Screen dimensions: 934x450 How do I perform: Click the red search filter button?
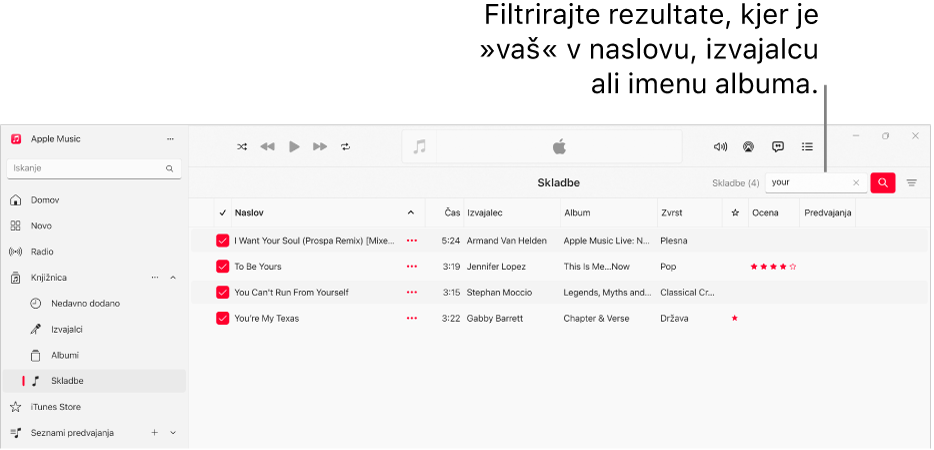[883, 183]
